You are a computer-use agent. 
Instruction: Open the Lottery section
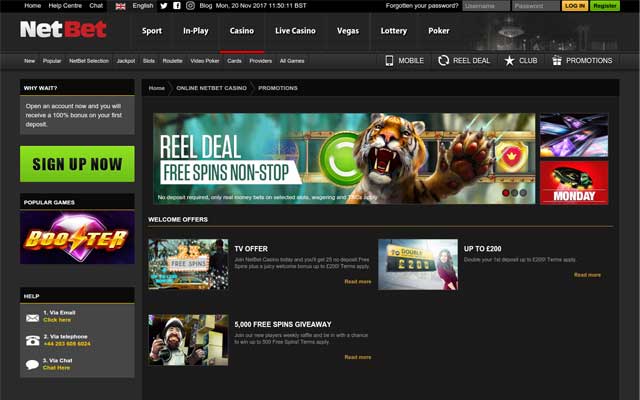click(393, 31)
